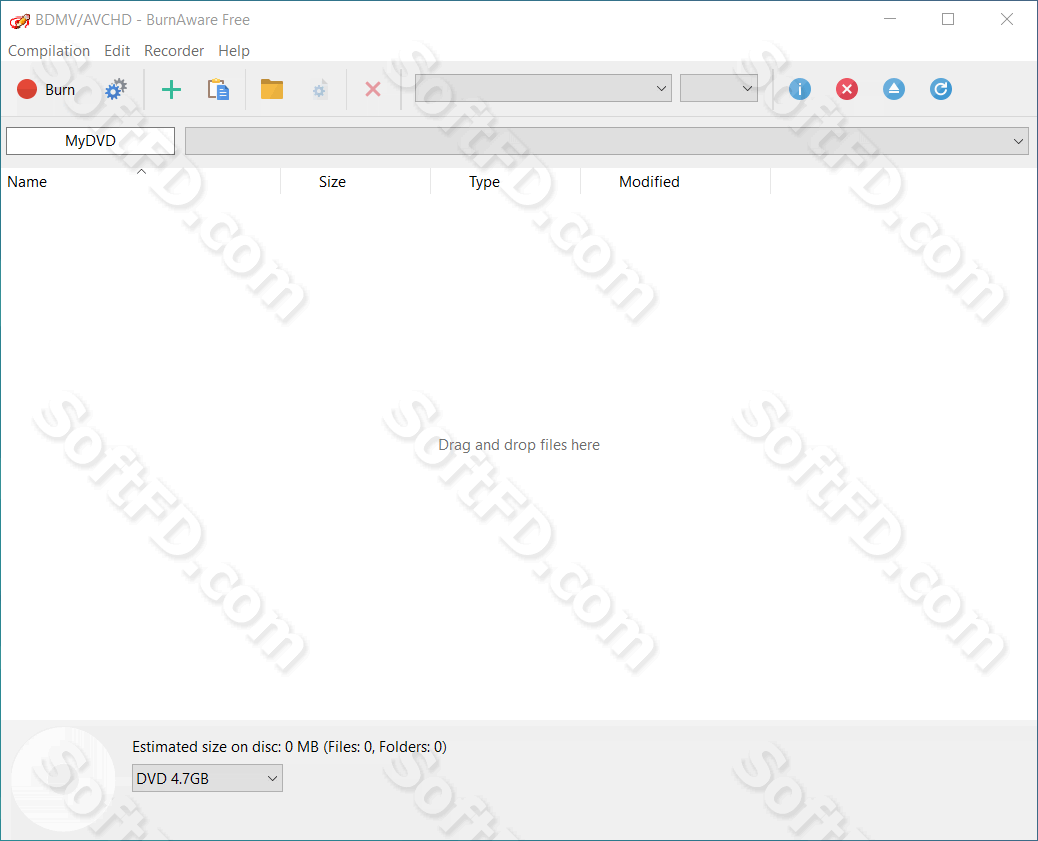Open burn options gear icon
The image size is (1038, 841).
pos(116,89)
